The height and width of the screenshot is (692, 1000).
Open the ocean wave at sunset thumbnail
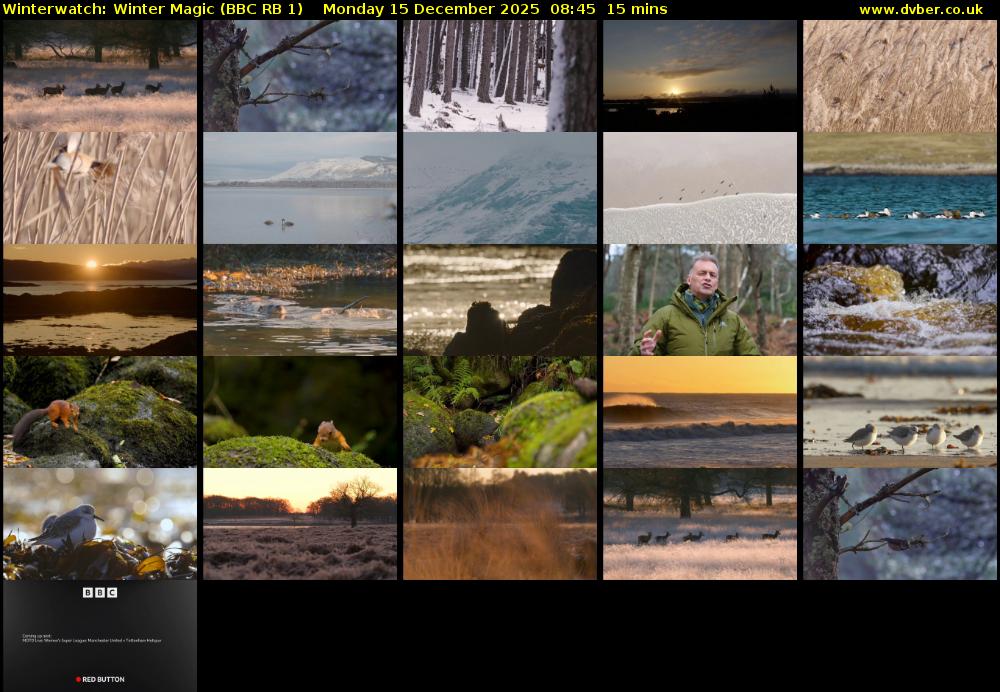coord(700,412)
